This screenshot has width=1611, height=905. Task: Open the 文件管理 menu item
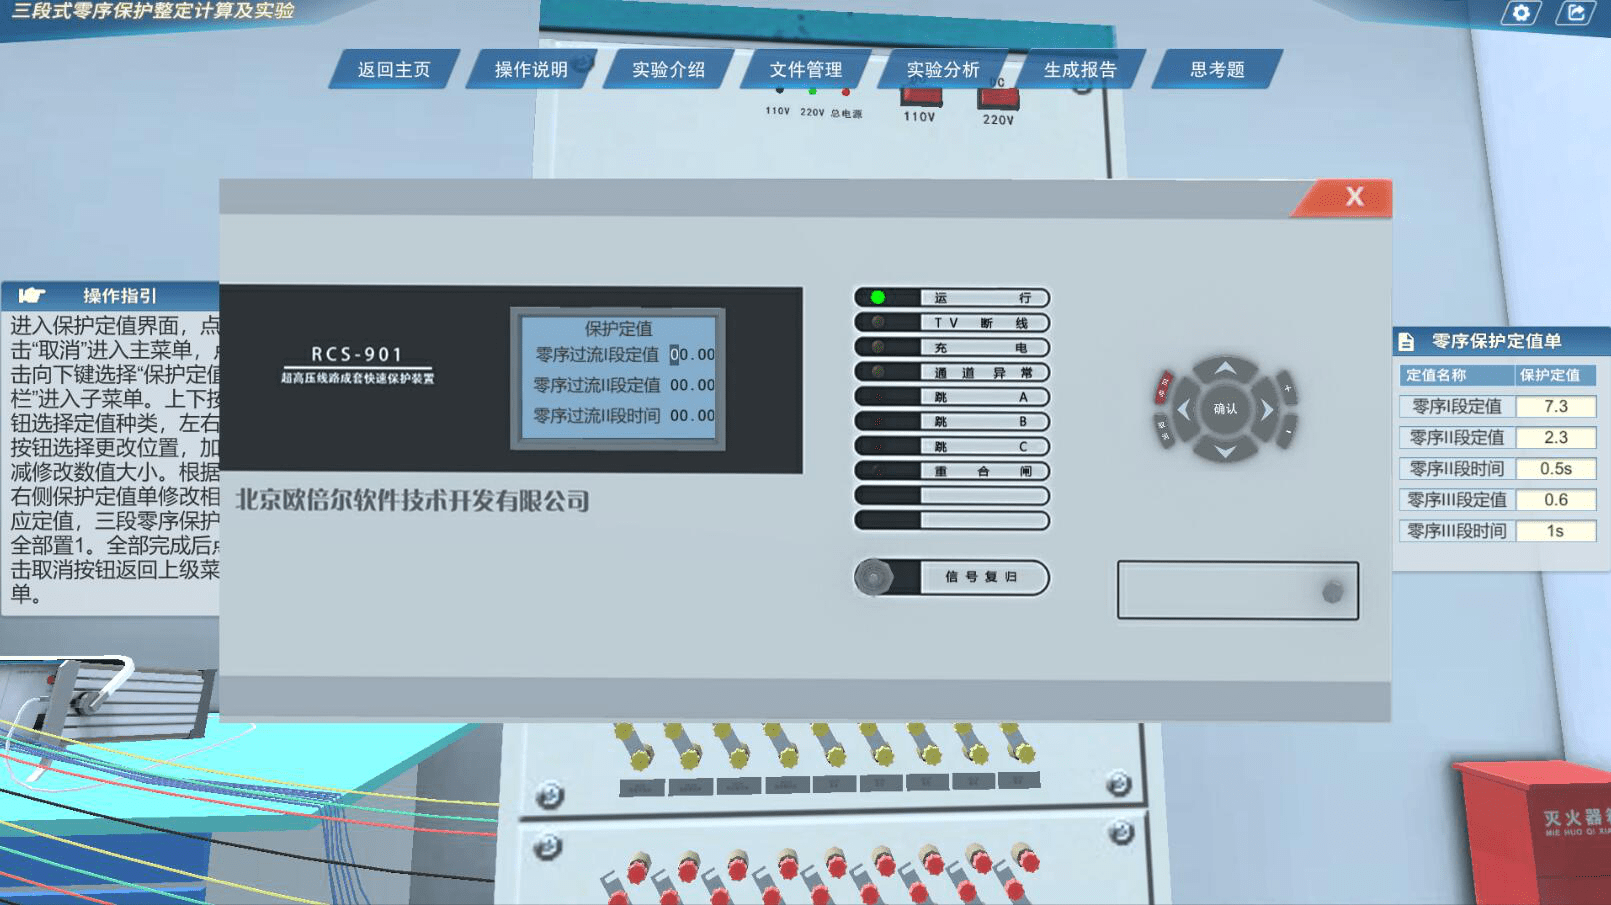(x=805, y=69)
